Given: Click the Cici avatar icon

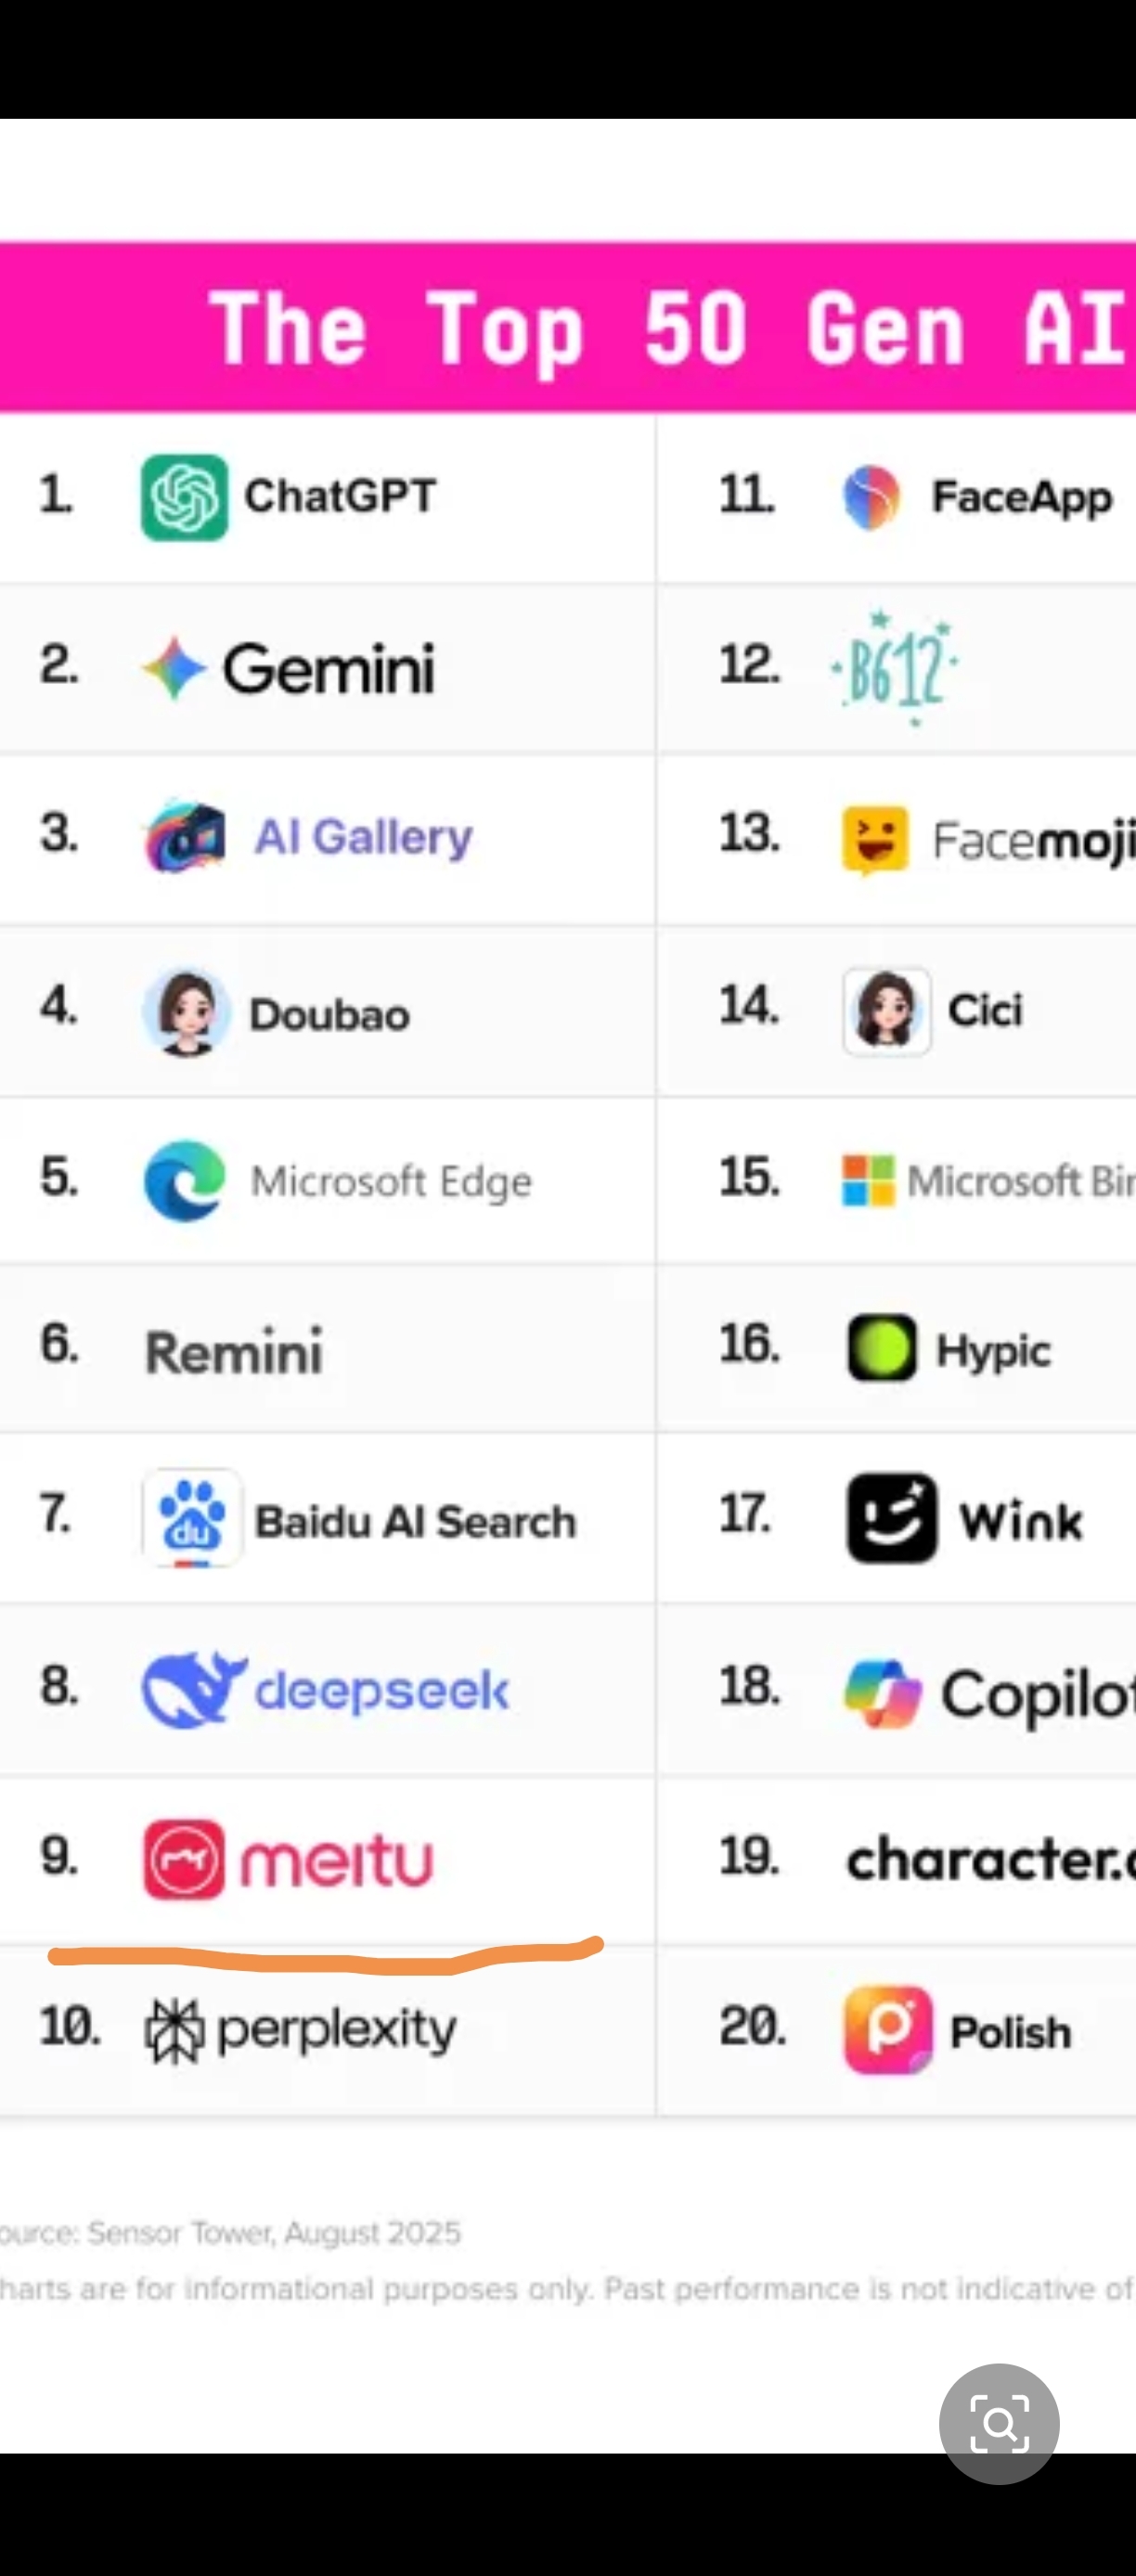Looking at the screenshot, I should click(887, 1011).
